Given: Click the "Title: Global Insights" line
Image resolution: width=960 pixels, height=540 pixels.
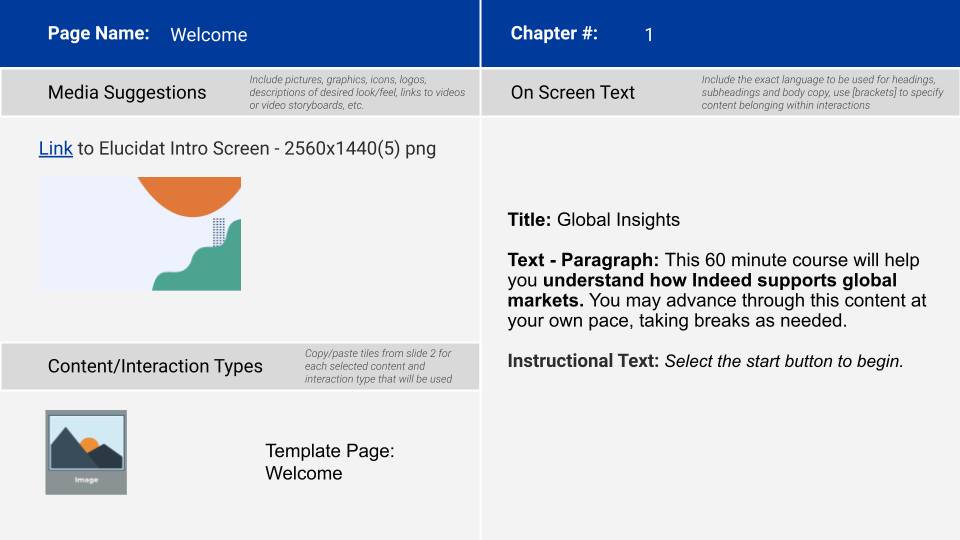Looking at the screenshot, I should coord(593,220).
